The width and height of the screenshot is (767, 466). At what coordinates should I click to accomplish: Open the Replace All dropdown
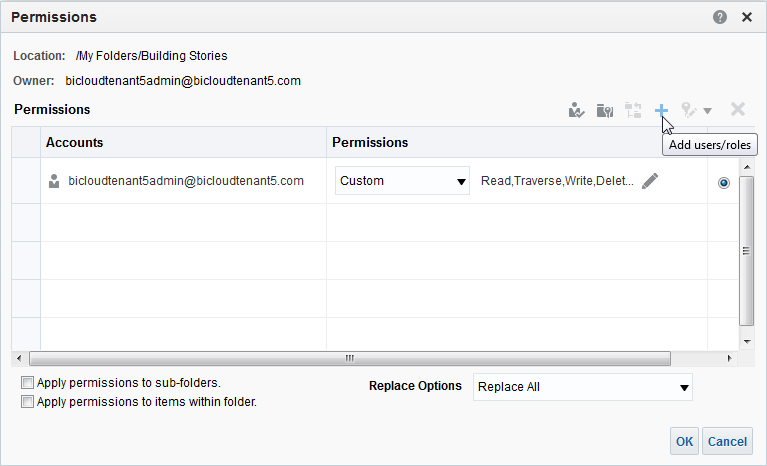click(583, 387)
